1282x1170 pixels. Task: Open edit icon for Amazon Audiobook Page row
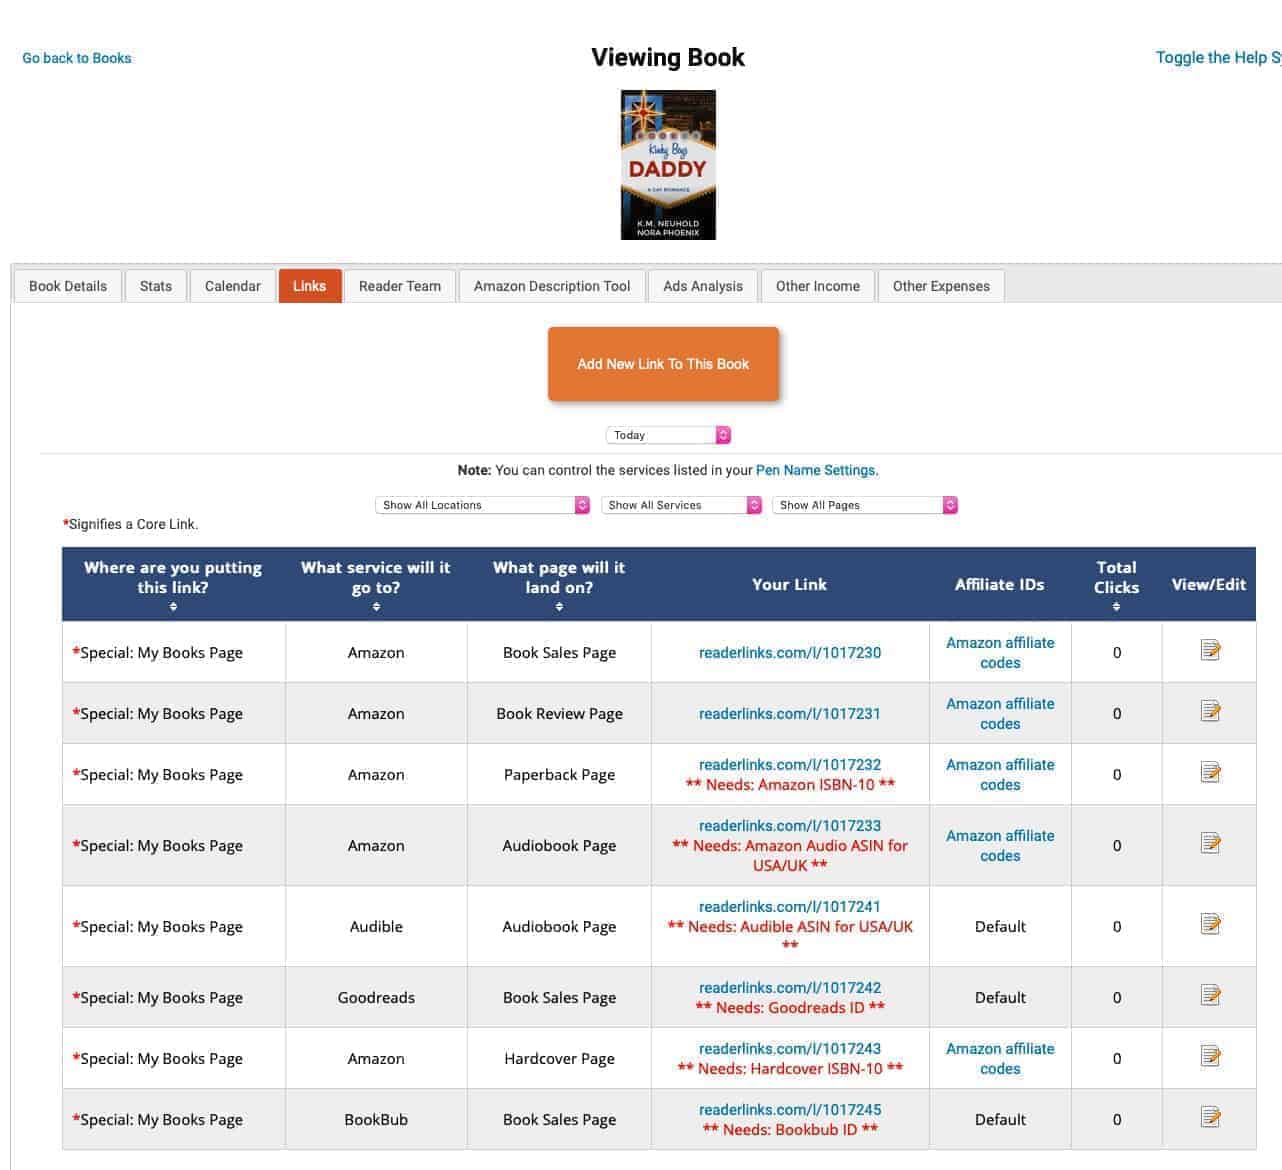[1210, 844]
